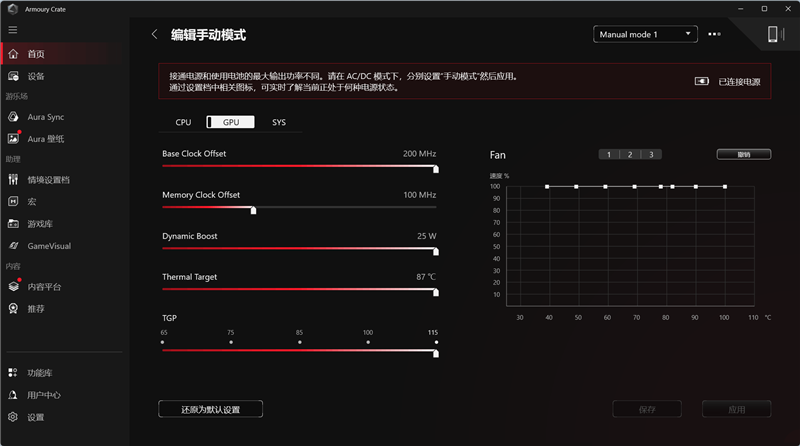Click the Aura Sync icon
This screenshot has width=800, height=446.
pos(13,117)
